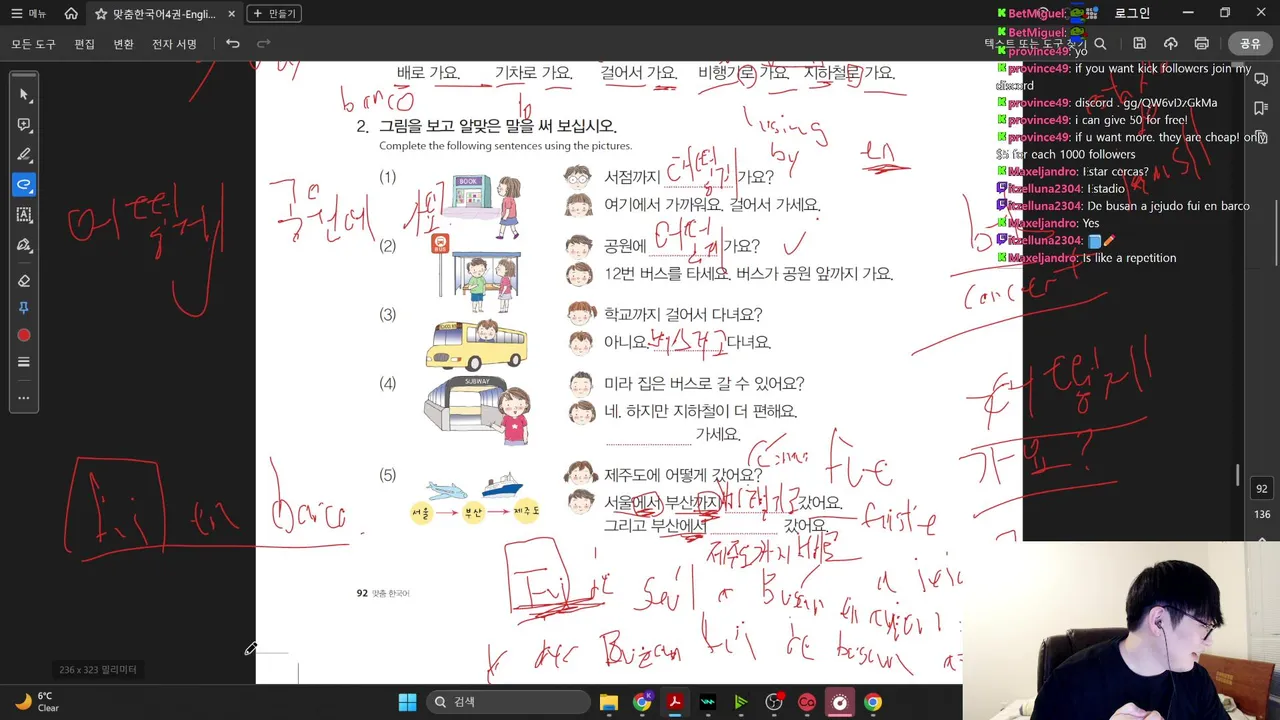Select the freehand Draw tool
Image resolution: width=1280 pixels, height=720 pixels.
[24, 185]
